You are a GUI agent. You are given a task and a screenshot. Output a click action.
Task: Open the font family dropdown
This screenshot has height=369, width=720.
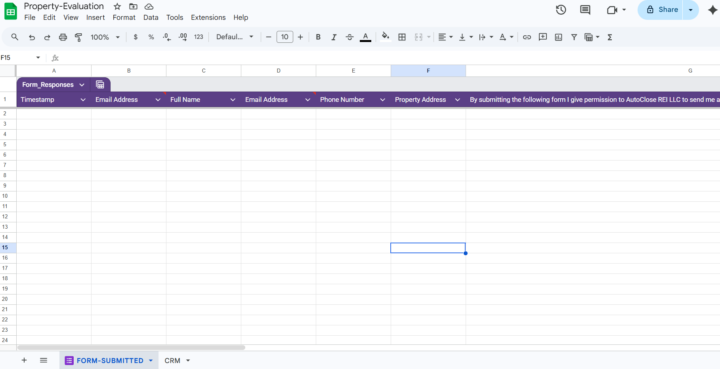pyautogui.click(x=235, y=37)
